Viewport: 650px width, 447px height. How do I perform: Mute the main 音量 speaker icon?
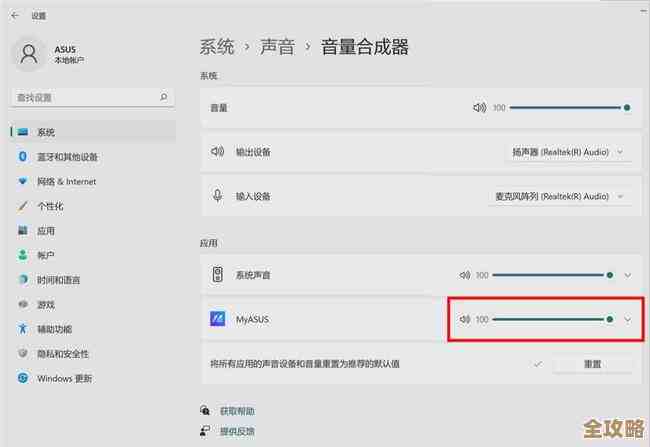pyautogui.click(x=480, y=108)
